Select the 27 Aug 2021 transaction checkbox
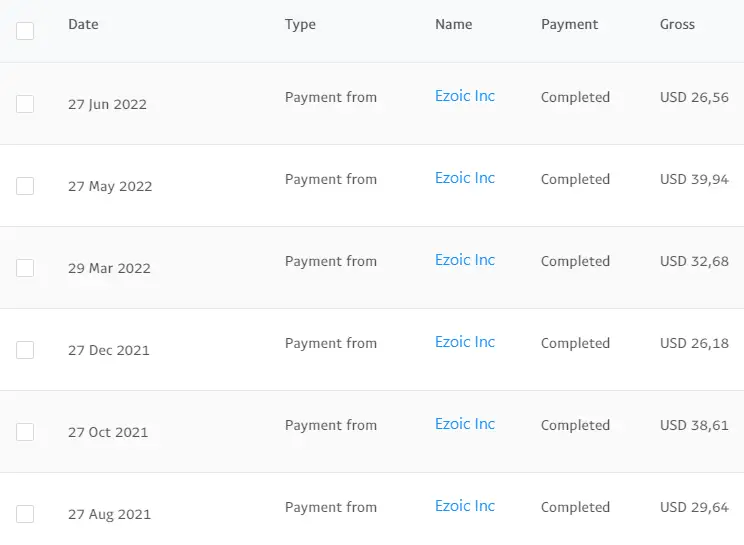744x545 pixels. (25, 514)
